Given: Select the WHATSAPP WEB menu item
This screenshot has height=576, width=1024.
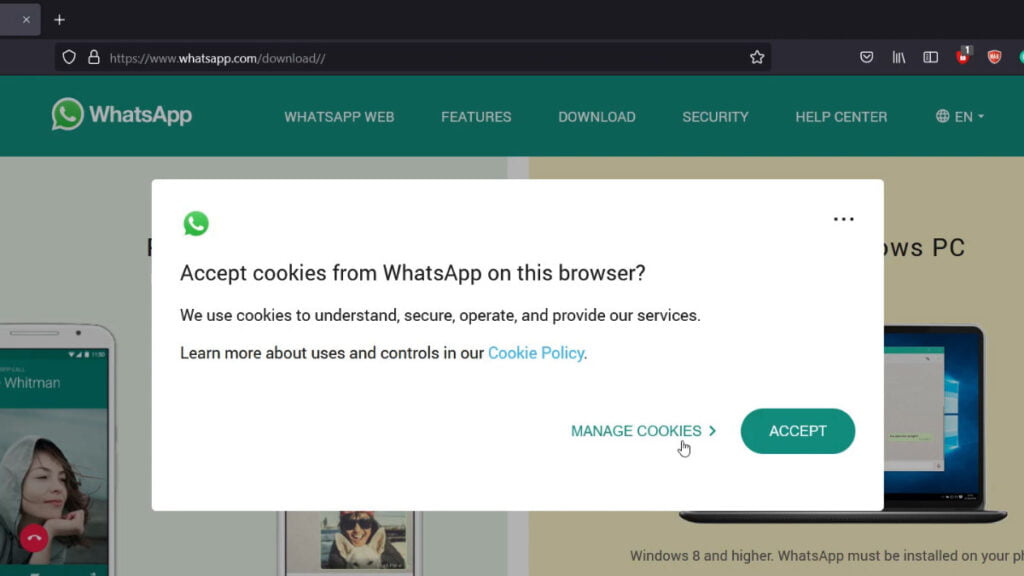Looking at the screenshot, I should [x=339, y=117].
